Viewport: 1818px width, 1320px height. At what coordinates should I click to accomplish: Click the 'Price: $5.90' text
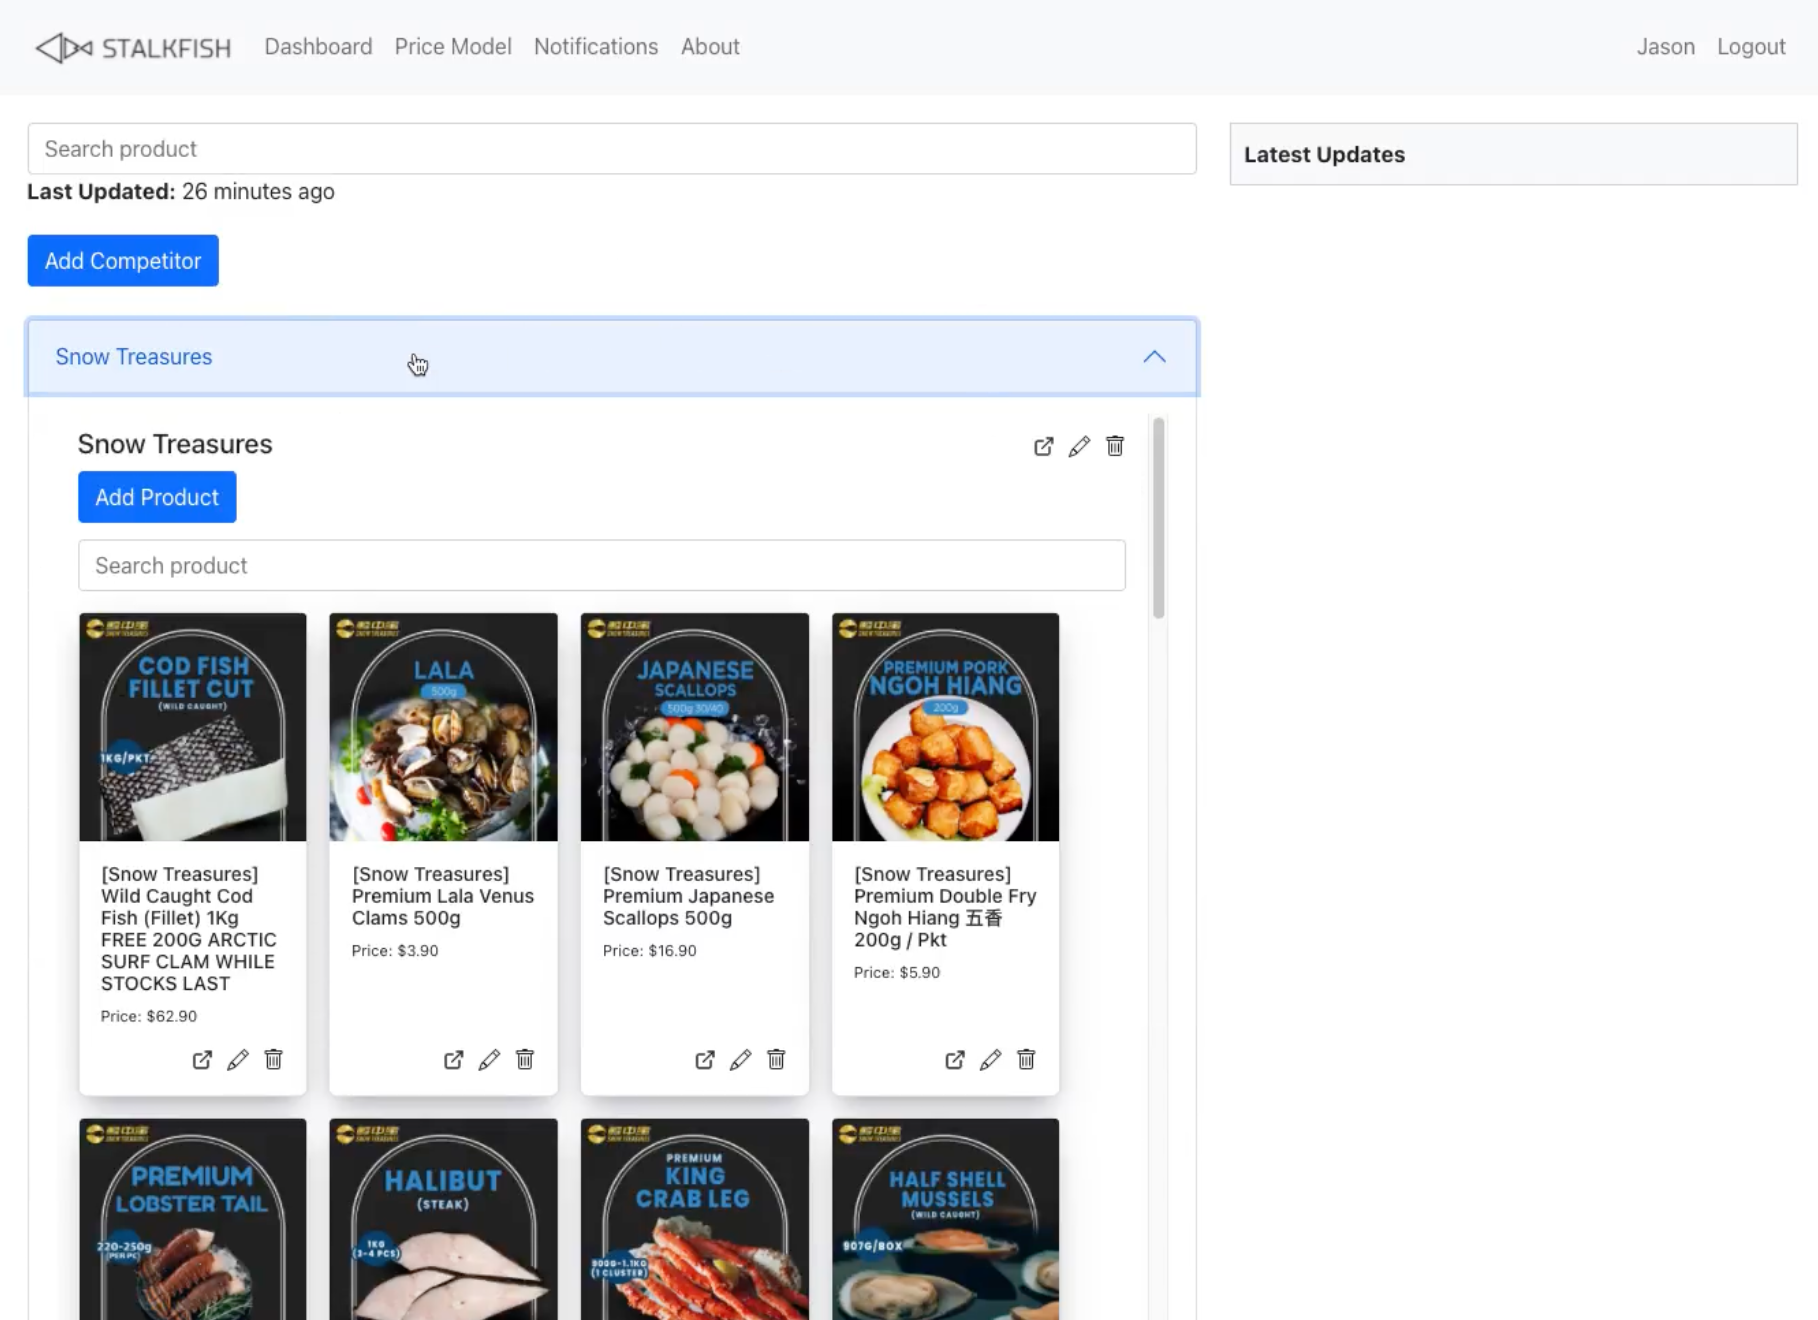point(897,973)
